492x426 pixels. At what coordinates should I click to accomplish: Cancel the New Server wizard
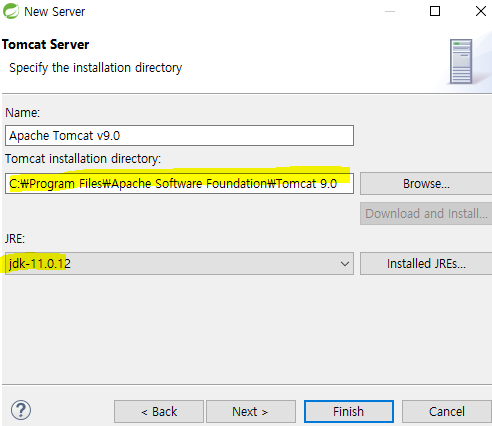(447, 411)
